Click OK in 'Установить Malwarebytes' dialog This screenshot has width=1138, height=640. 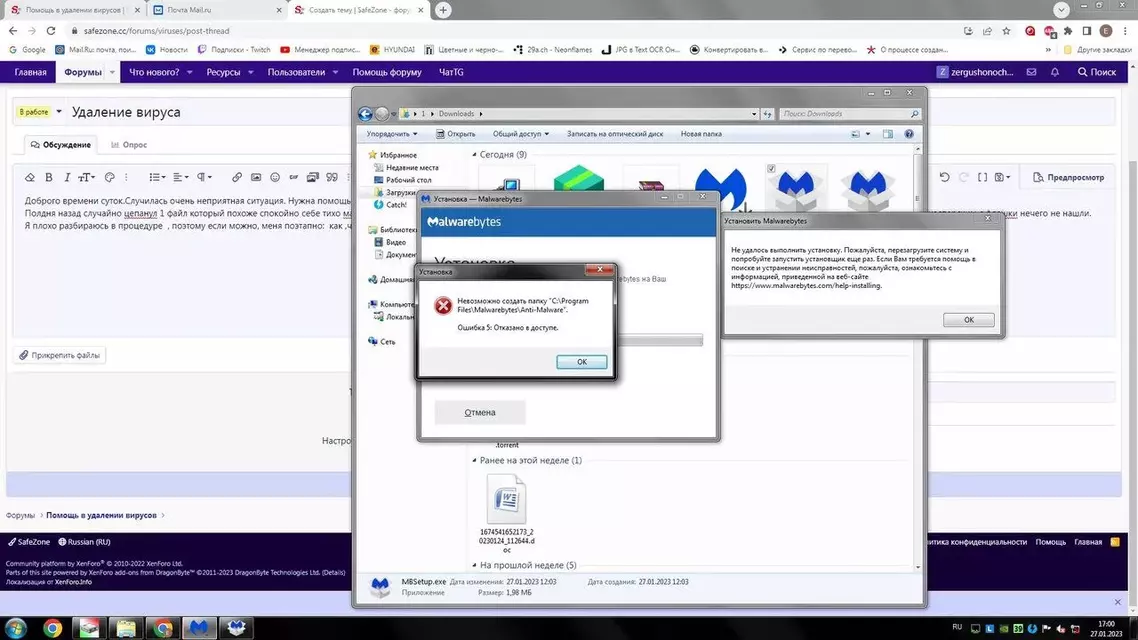(968, 319)
